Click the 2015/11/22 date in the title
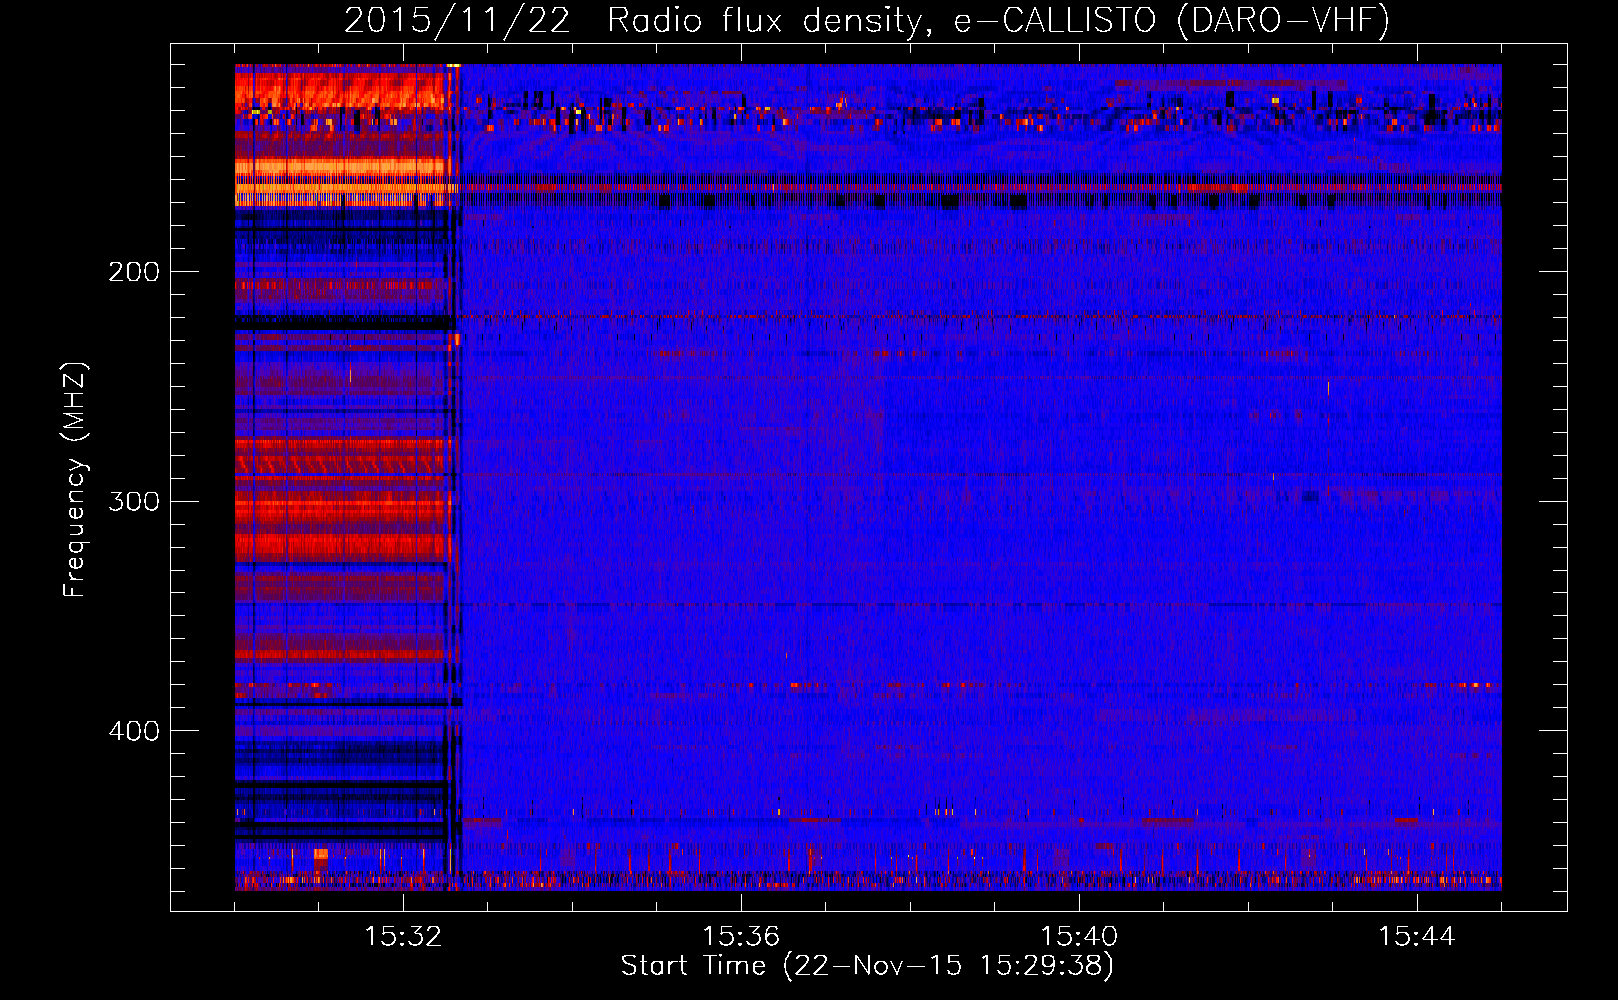 pos(457,20)
